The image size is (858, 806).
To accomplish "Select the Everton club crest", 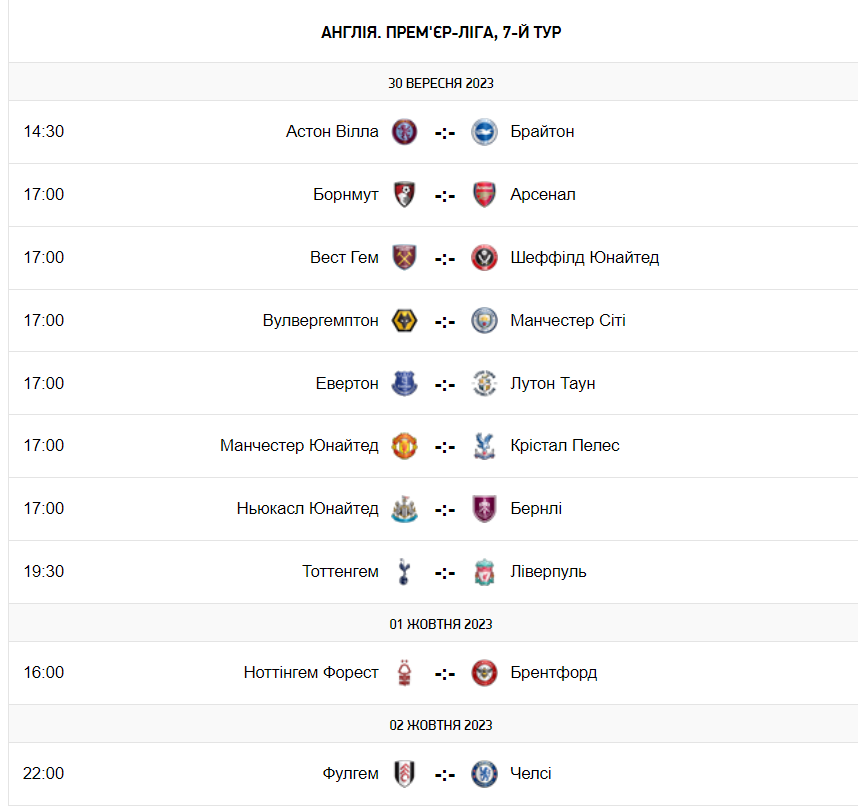I will click(405, 384).
